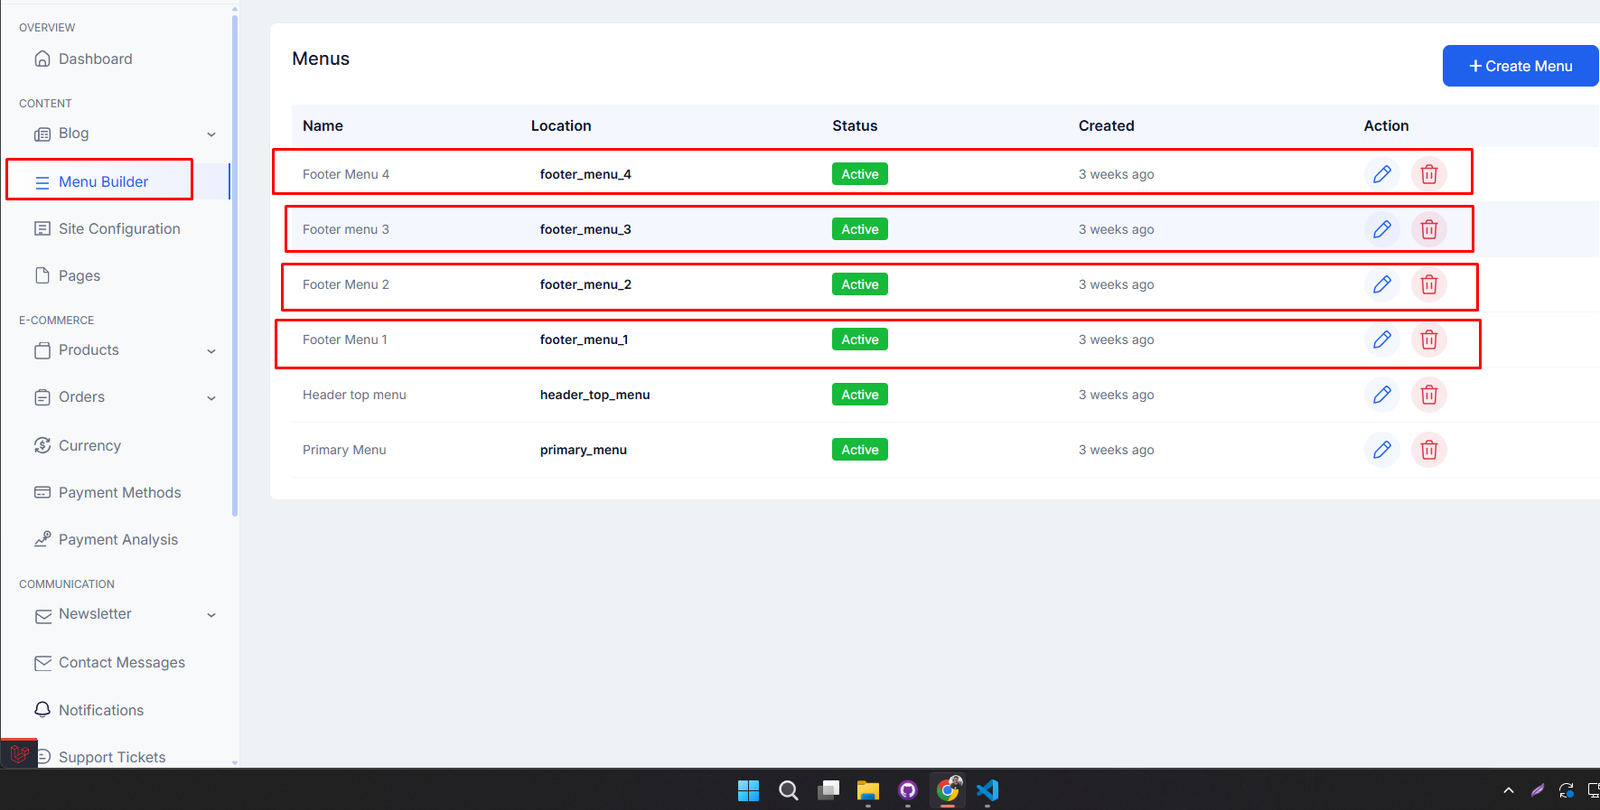Screen dimensions: 1600x810
Task: Click the Dashboard home icon
Action: tap(42, 59)
